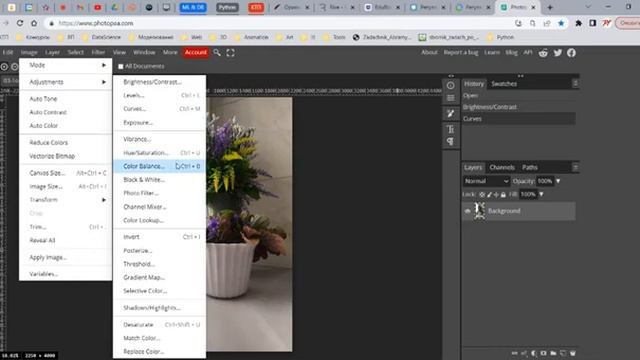Screen dimensions: 640x360
Task: Delete layer trash icon
Action: click(573, 353)
